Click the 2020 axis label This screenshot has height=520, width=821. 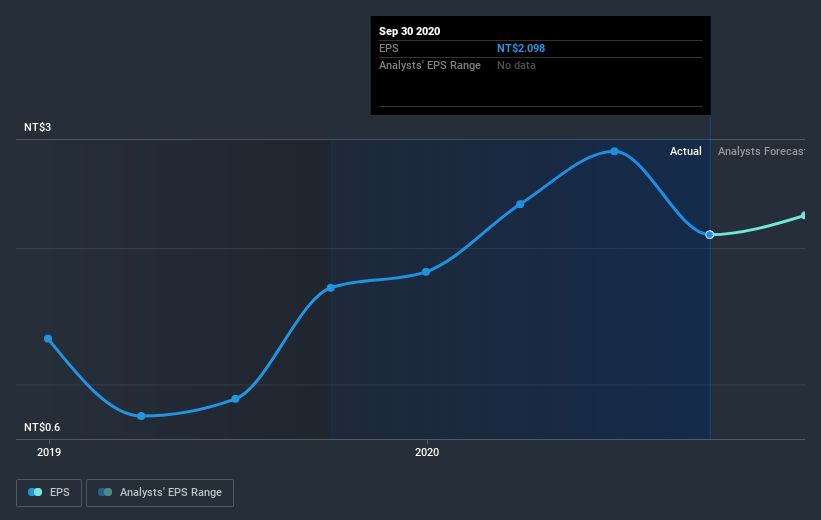point(427,452)
